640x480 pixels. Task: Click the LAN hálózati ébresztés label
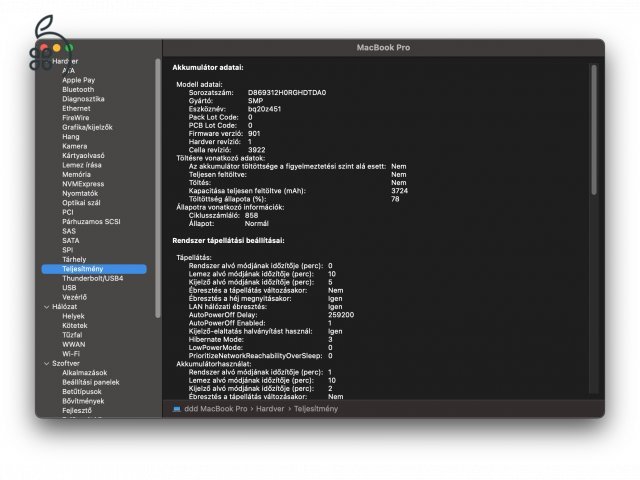(x=227, y=307)
